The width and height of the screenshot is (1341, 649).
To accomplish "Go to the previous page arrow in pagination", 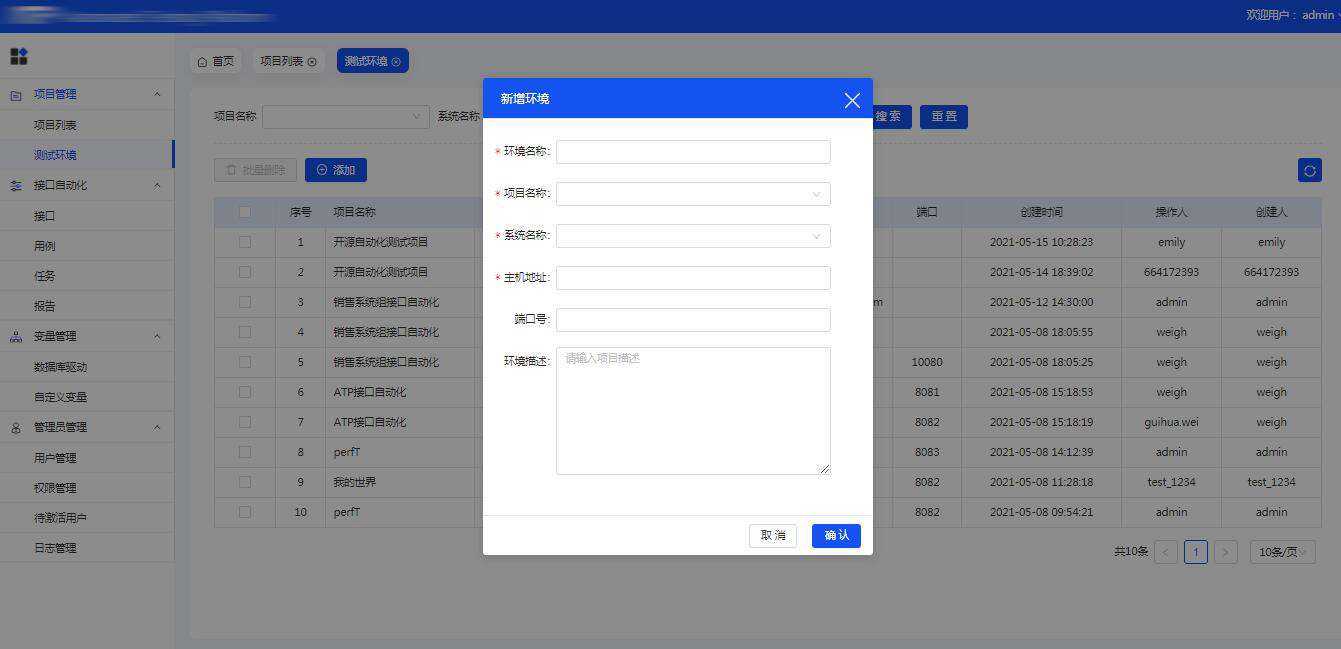I will pyautogui.click(x=1166, y=552).
